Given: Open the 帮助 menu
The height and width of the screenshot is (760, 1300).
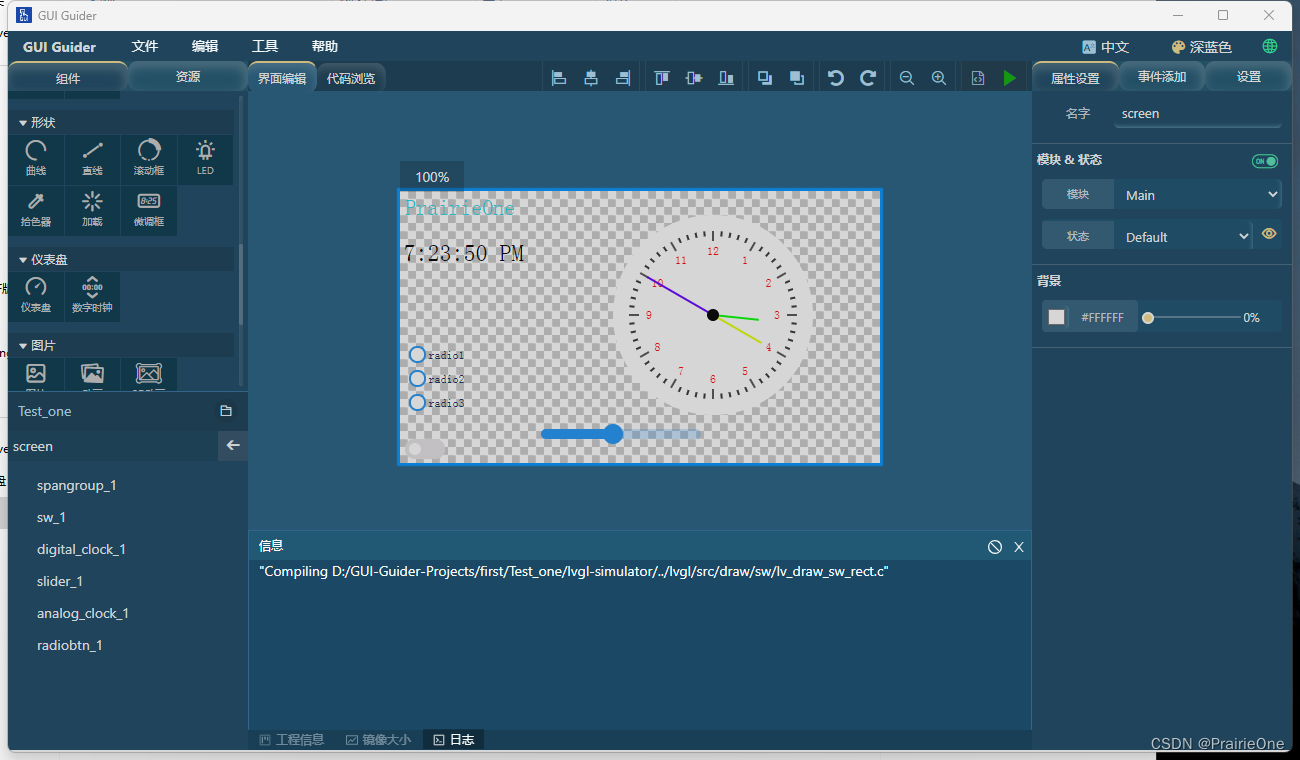Looking at the screenshot, I should click(x=325, y=47).
